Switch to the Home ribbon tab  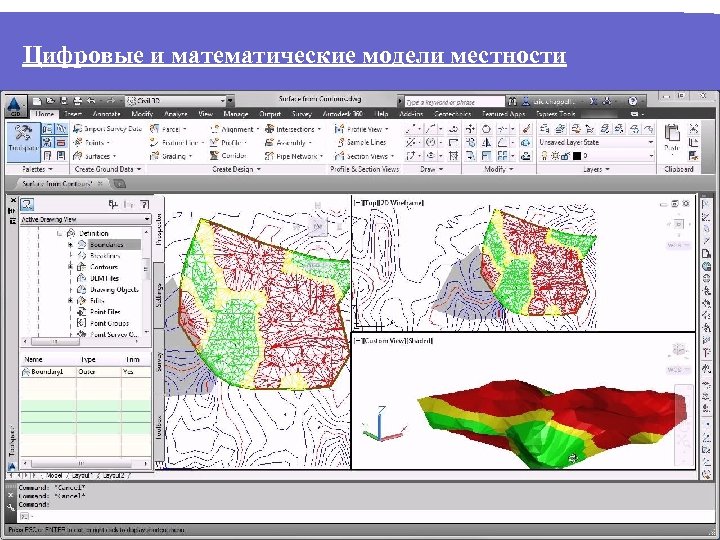(x=45, y=113)
